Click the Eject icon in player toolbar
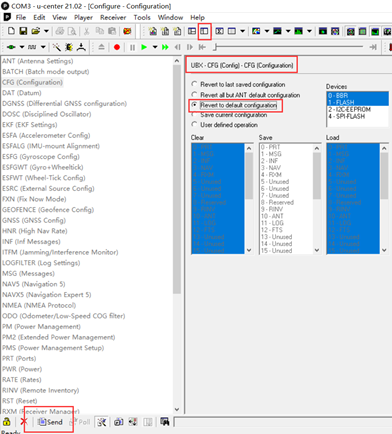This screenshot has width=392, height=434. 101,47
